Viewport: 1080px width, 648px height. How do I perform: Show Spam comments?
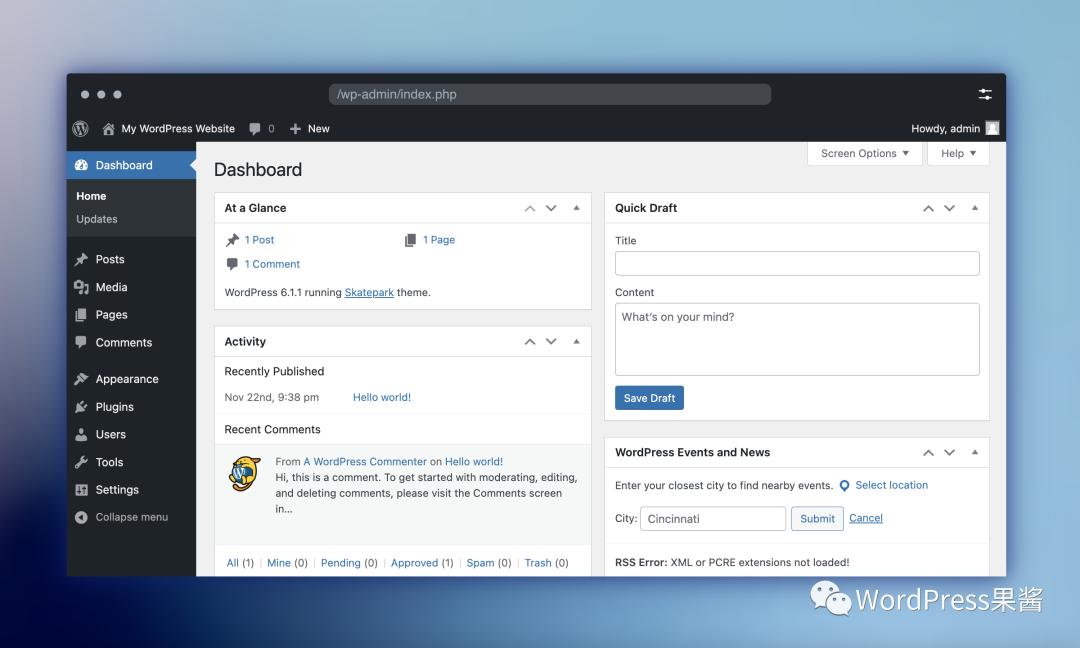[x=480, y=563]
